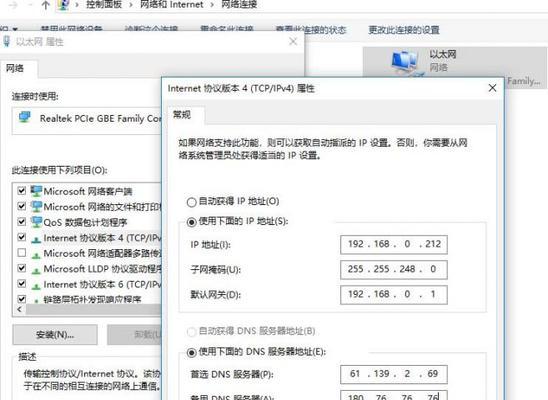The height and width of the screenshot is (400, 548).
Task: Select Internet 协议版本 6 protocol icon
Action: (x=36, y=286)
